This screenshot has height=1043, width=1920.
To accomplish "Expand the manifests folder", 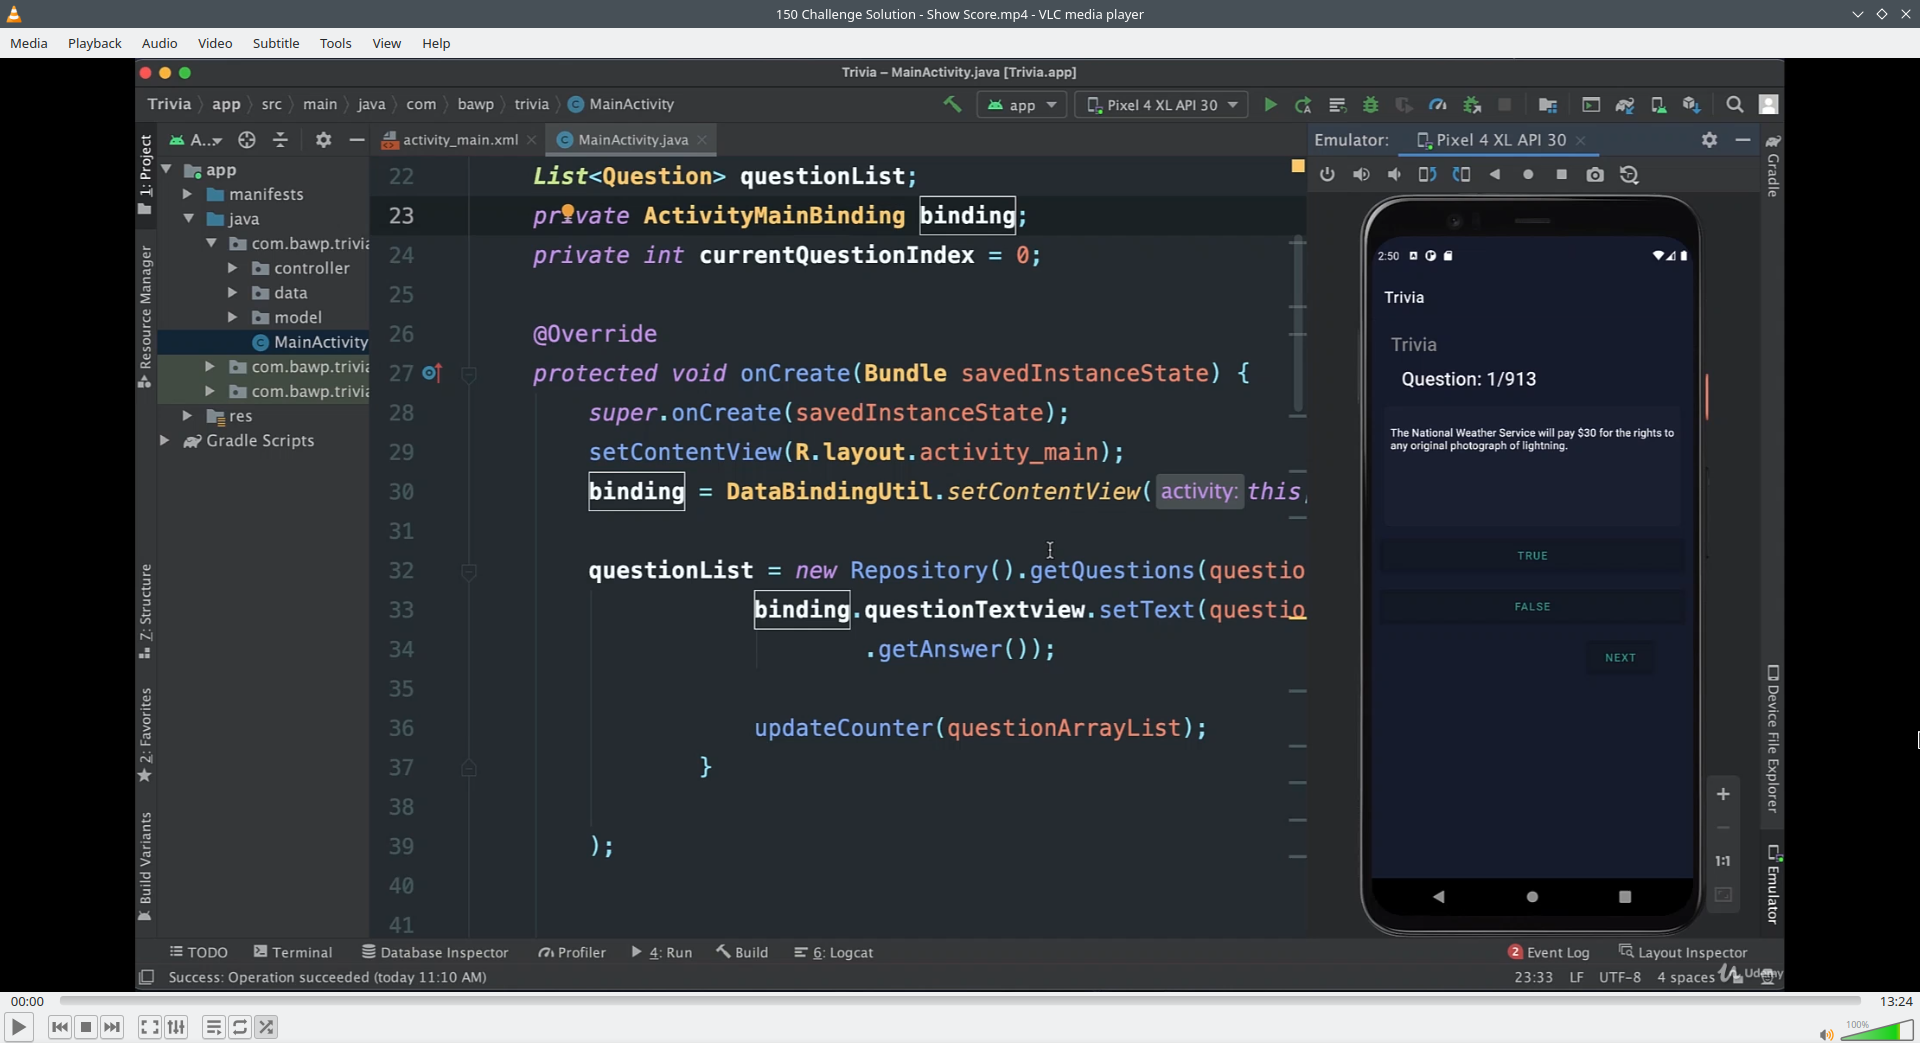I will coord(187,194).
